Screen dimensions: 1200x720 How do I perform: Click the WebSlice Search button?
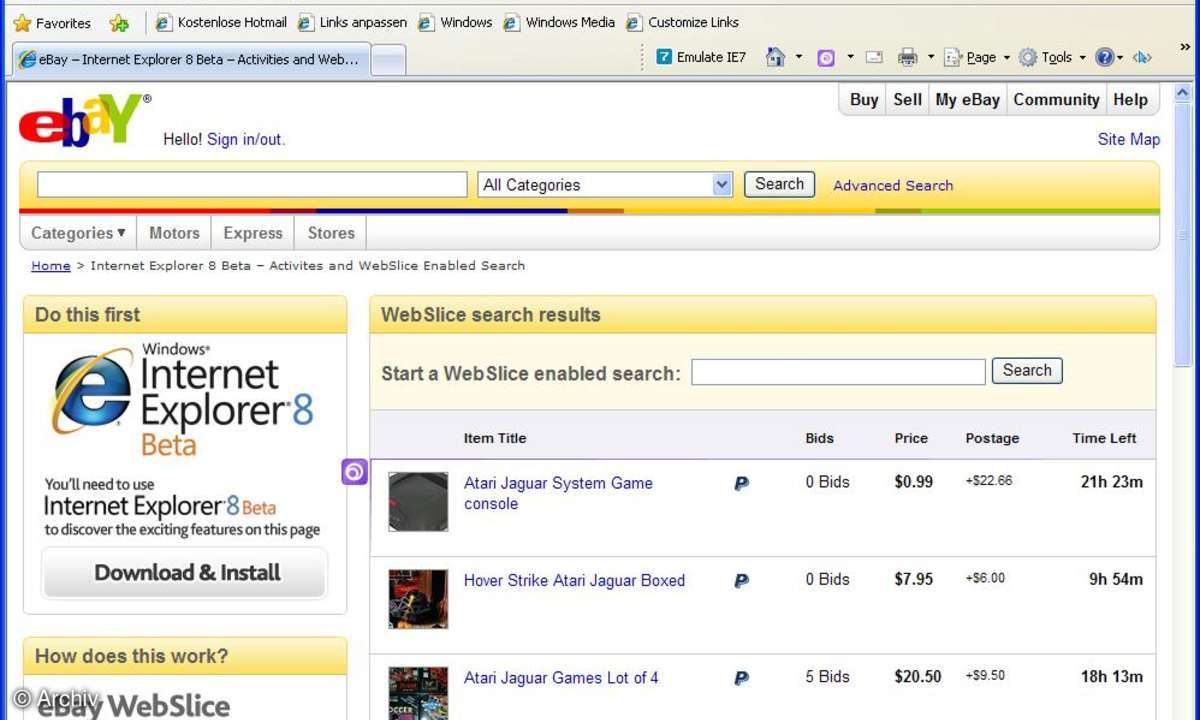(1027, 370)
